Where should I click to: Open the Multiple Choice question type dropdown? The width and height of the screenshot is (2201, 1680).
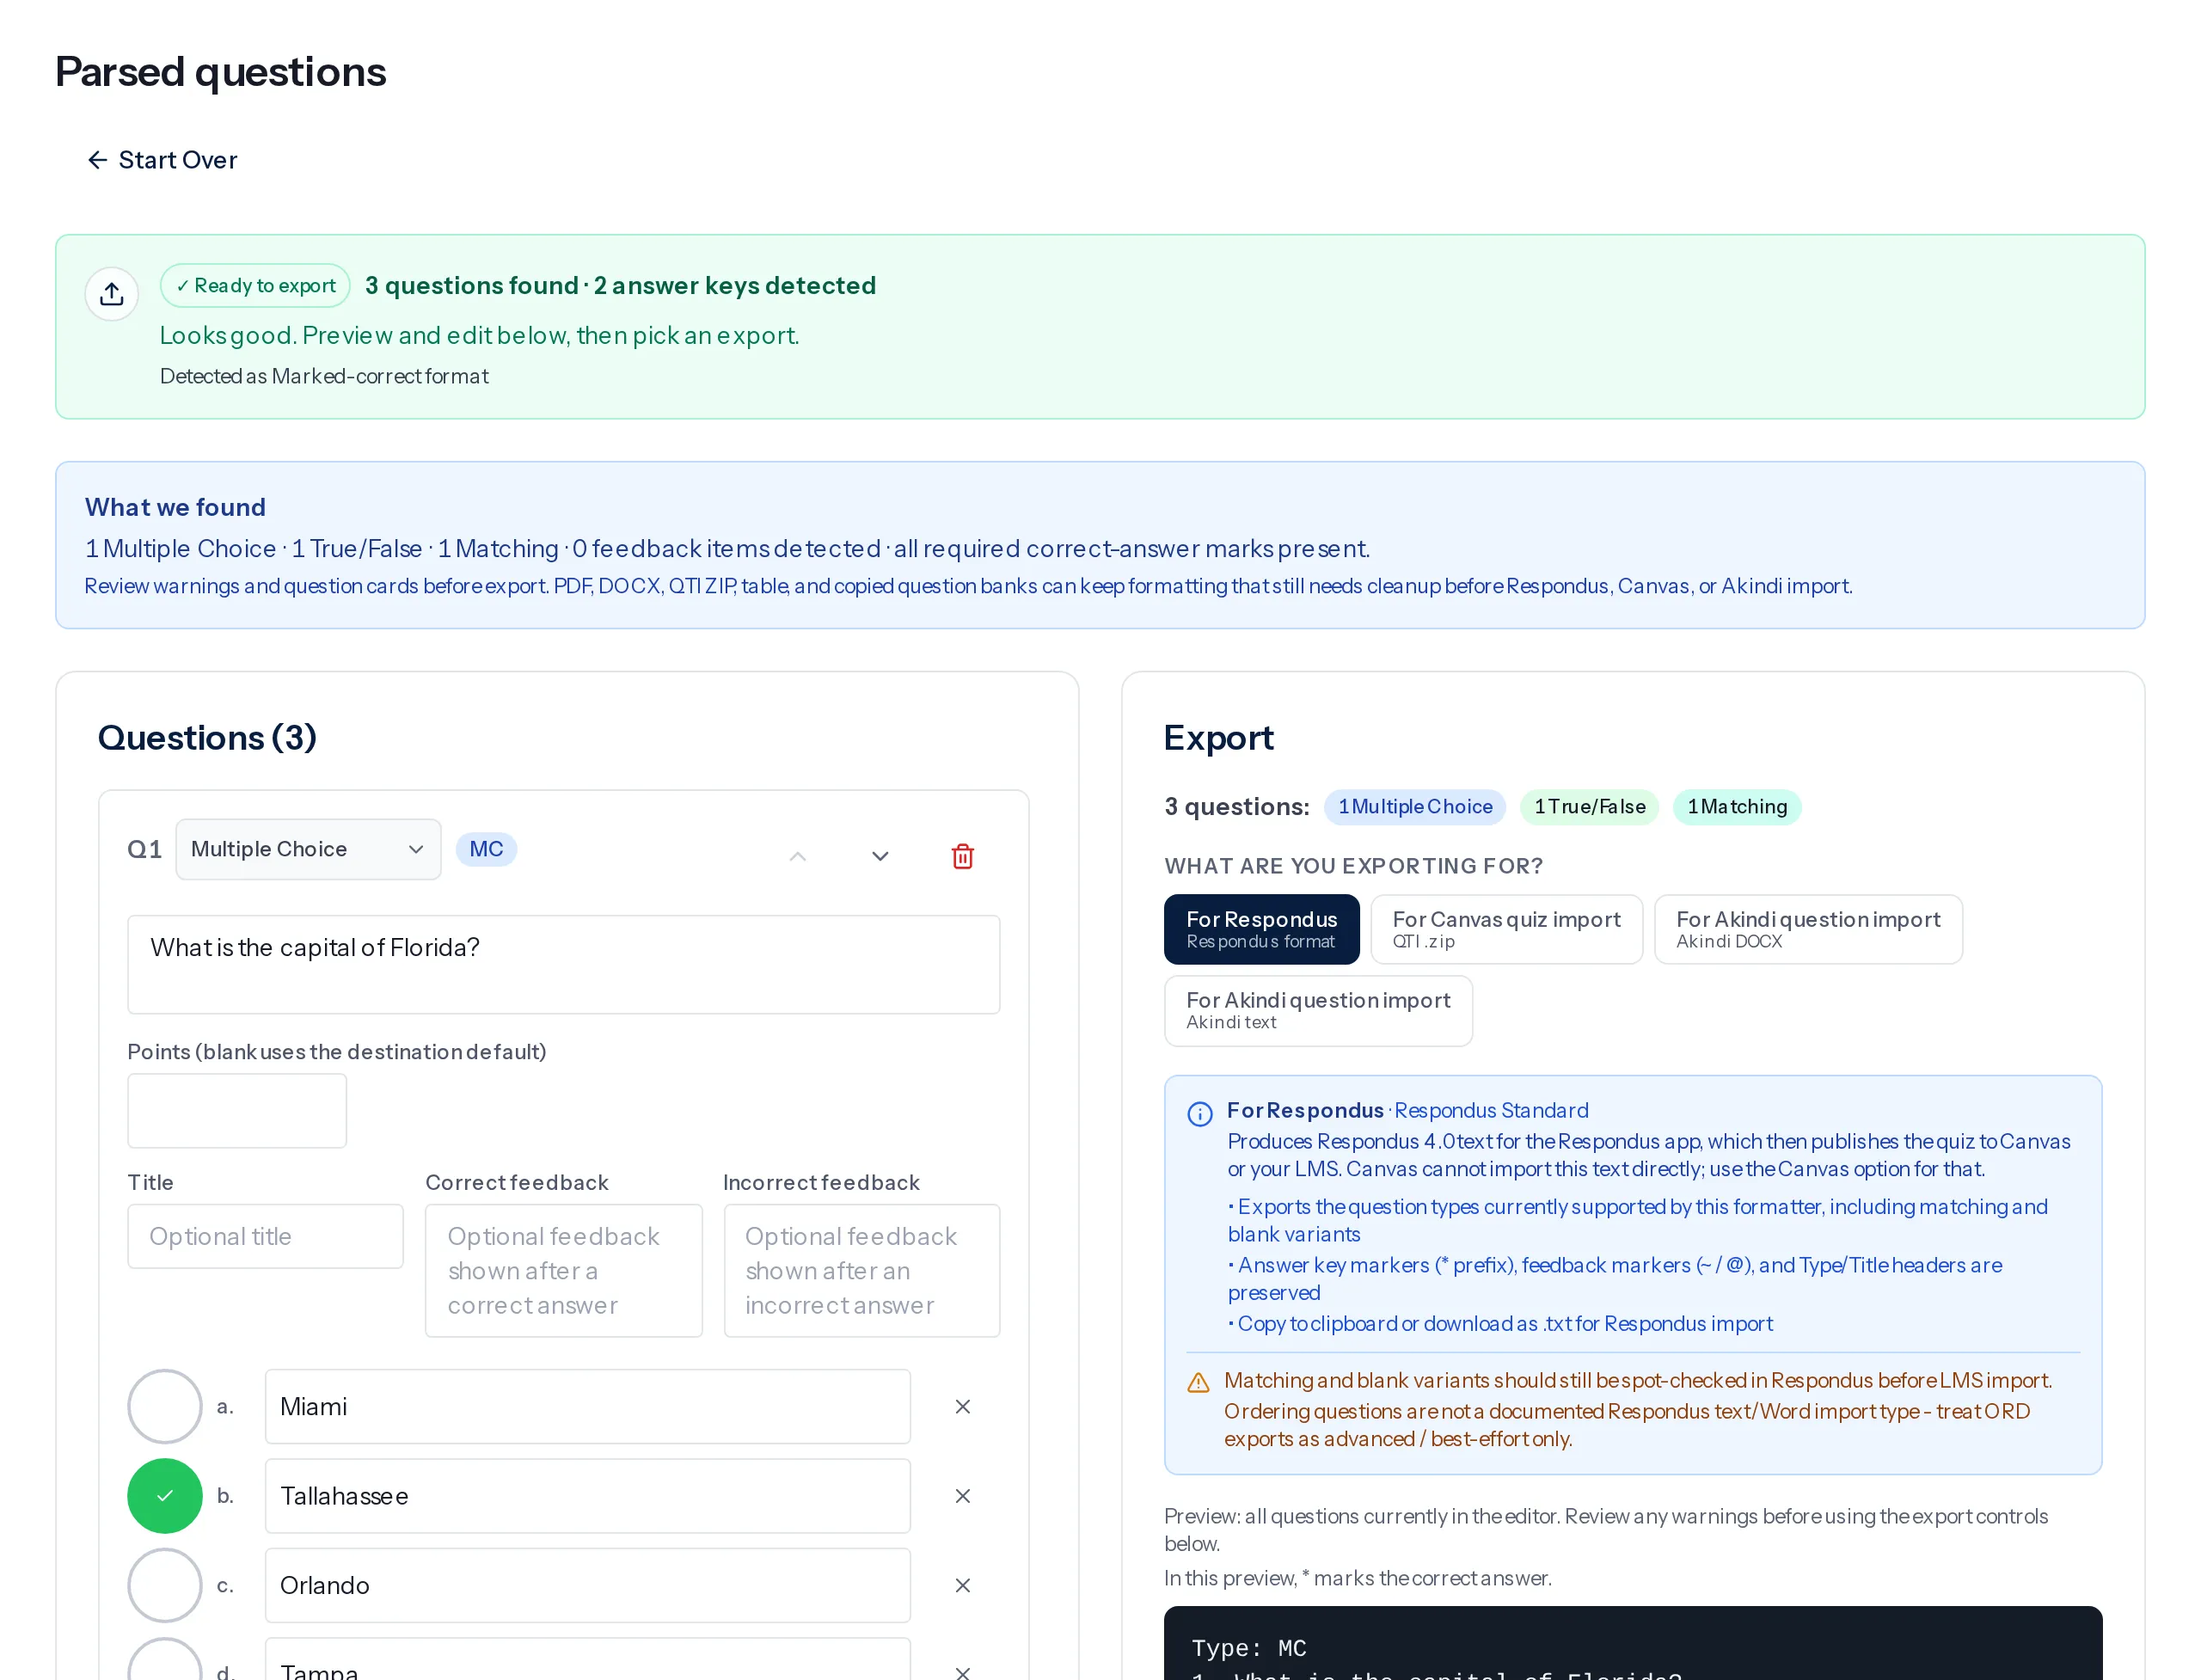[x=308, y=849]
